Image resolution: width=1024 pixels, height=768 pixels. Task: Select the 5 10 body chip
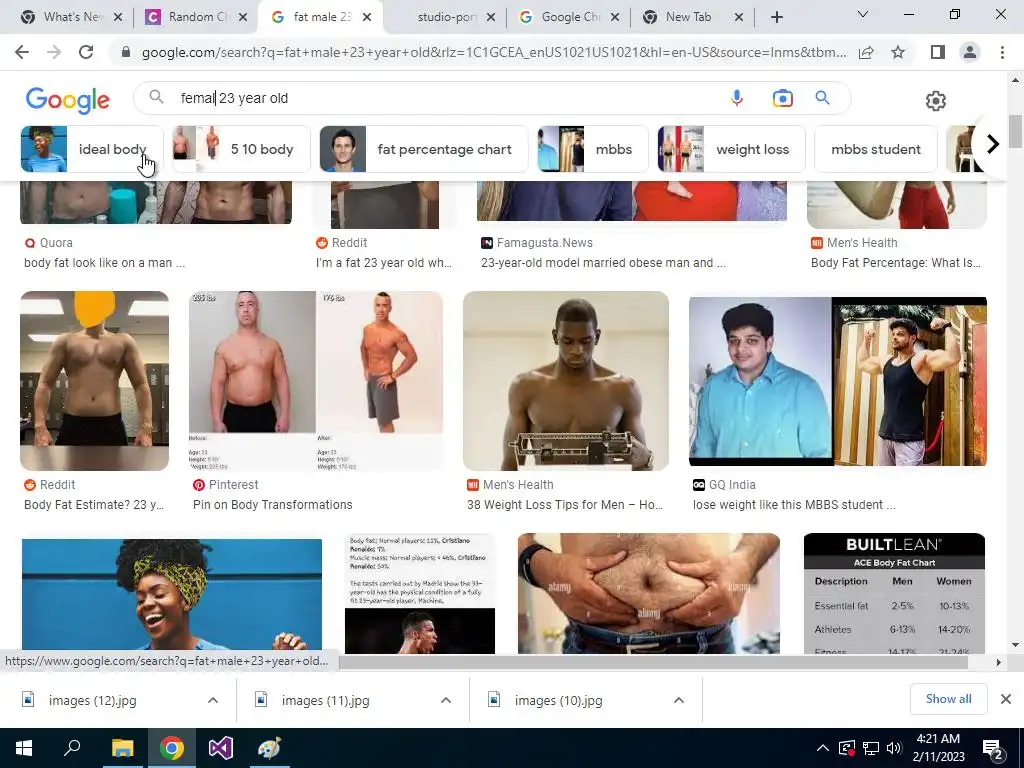(241, 149)
